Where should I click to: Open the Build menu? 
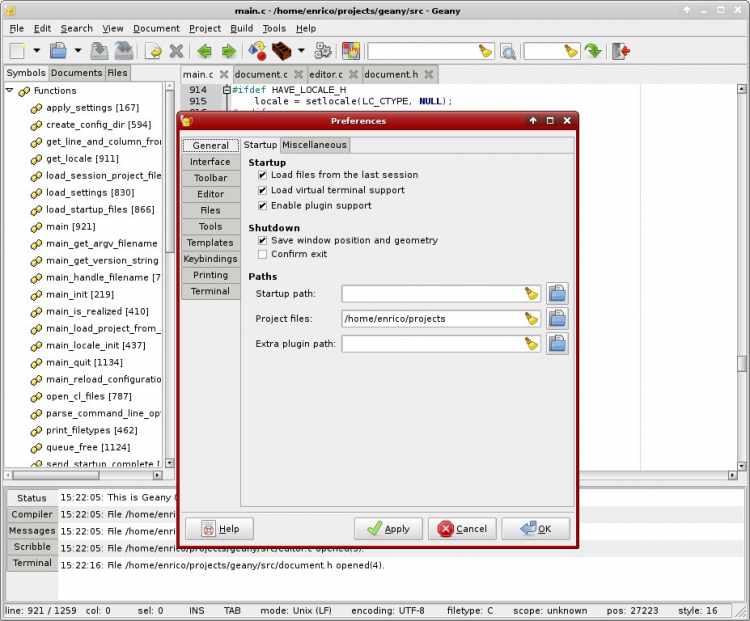coord(242,28)
